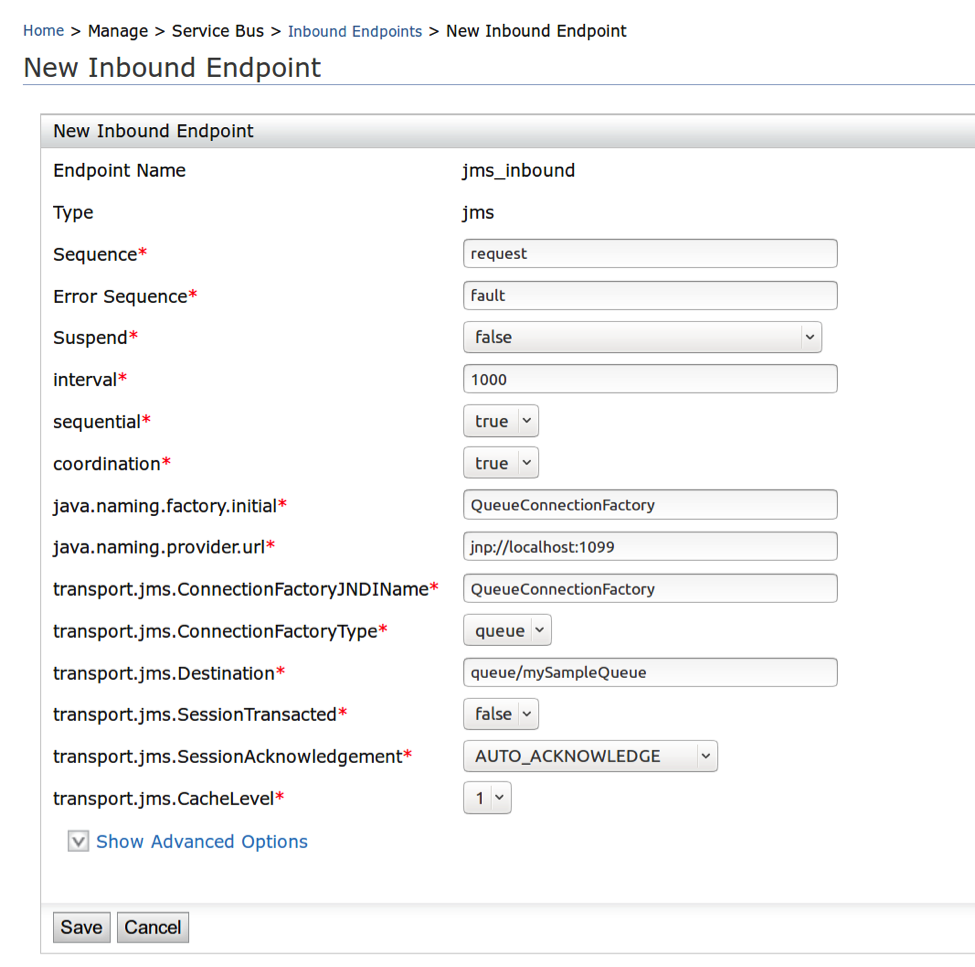Open the SessionAcknowledgement AUTO_ACKNOWLEDGE dropdown
The image size is (975, 967).
(590, 756)
